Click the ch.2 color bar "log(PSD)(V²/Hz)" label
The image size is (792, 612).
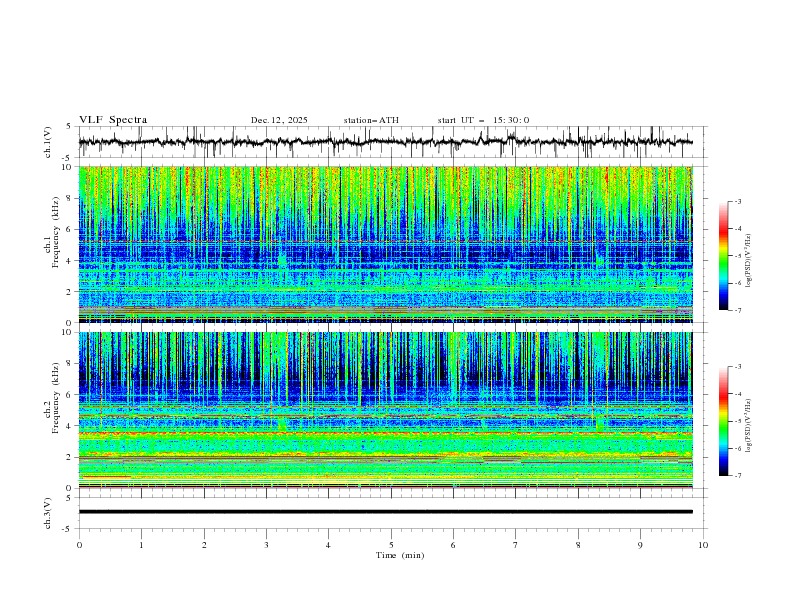coord(749,426)
